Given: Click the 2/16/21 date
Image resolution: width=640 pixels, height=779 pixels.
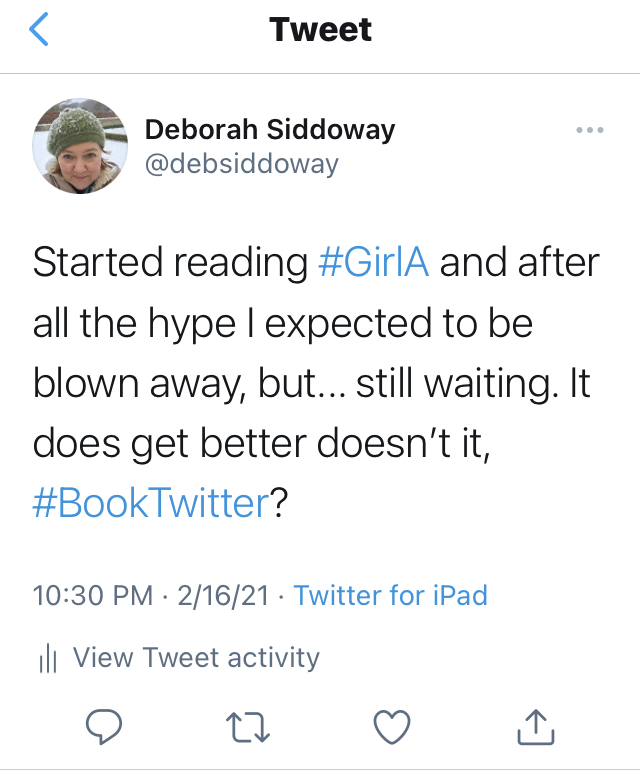Looking at the screenshot, I should coord(223,596).
